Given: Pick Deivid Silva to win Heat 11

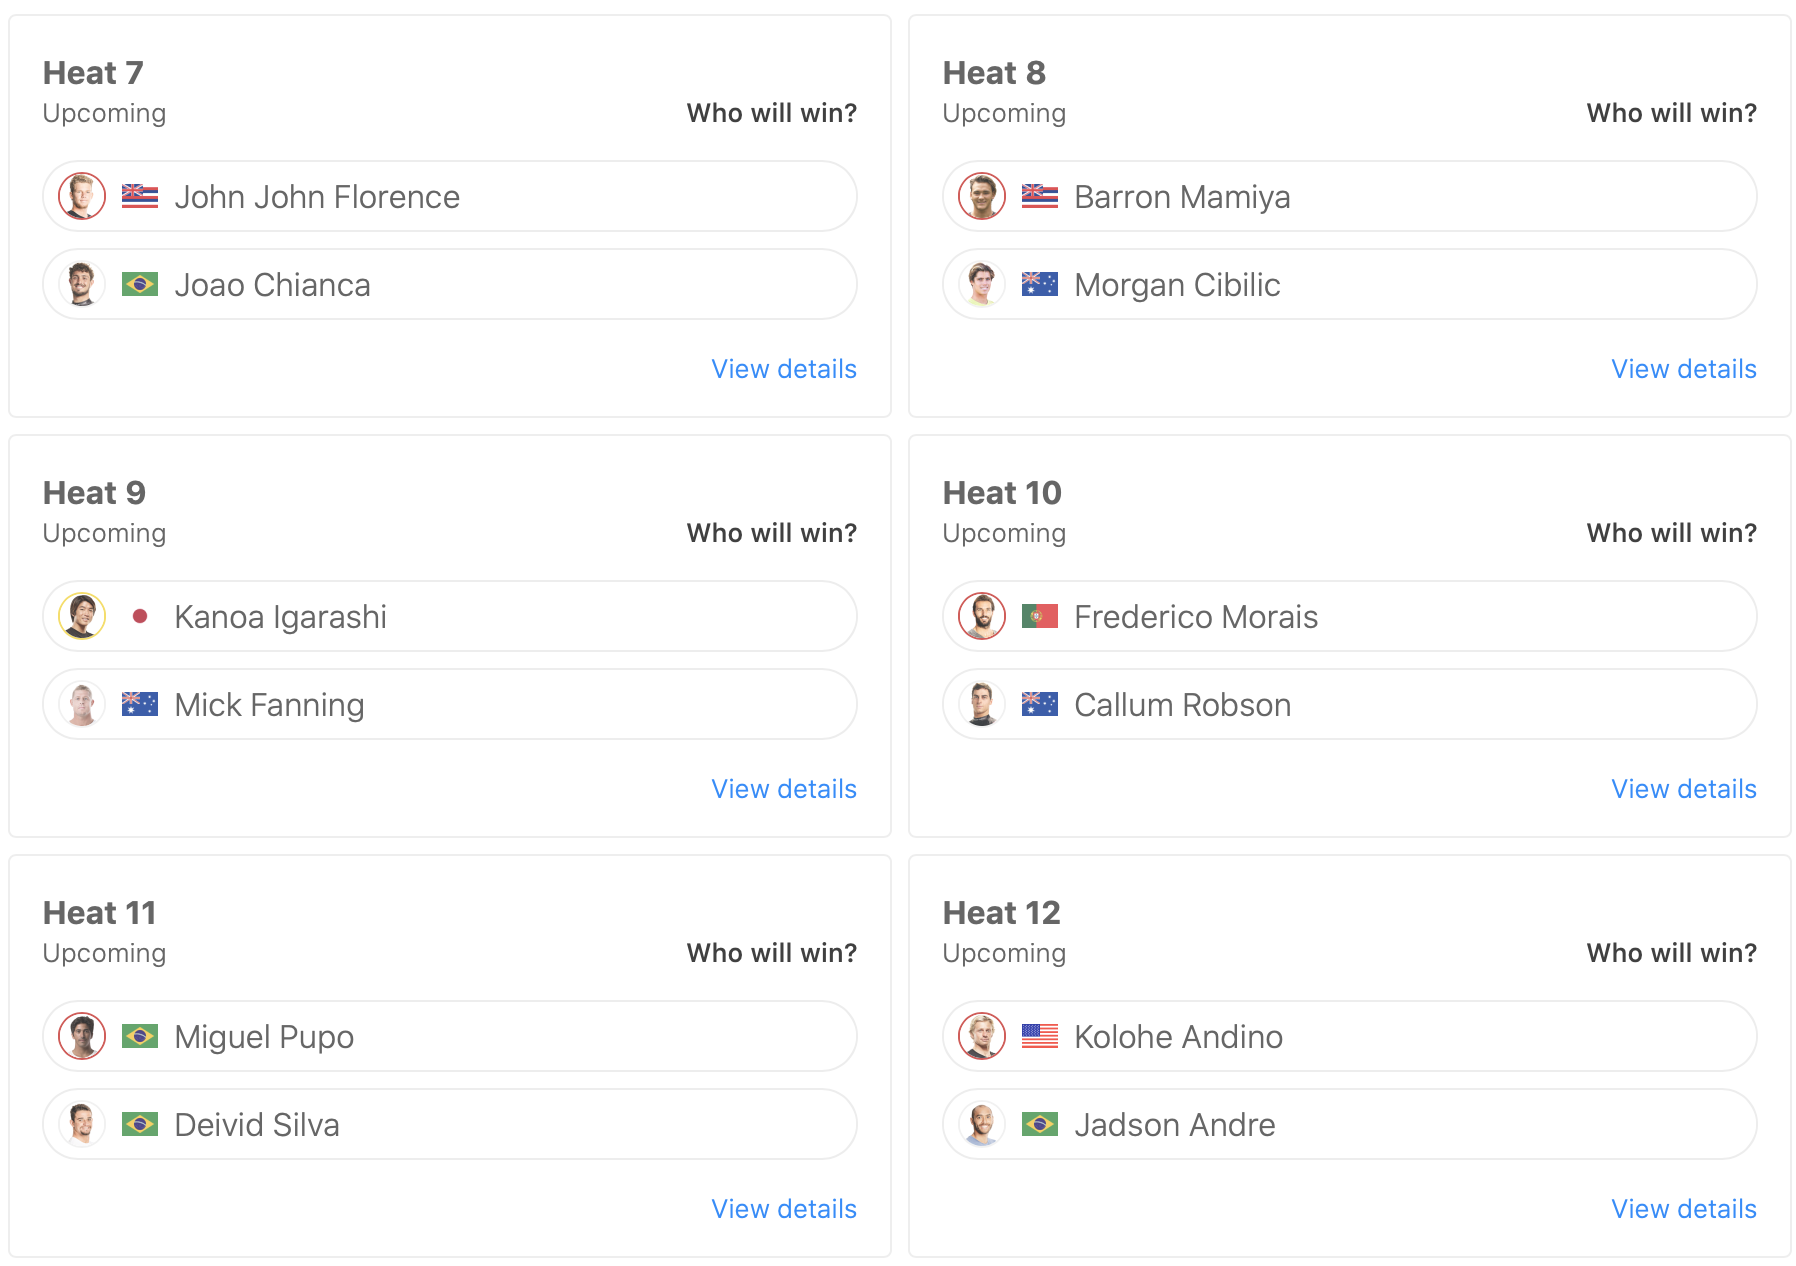Looking at the screenshot, I should [449, 1125].
